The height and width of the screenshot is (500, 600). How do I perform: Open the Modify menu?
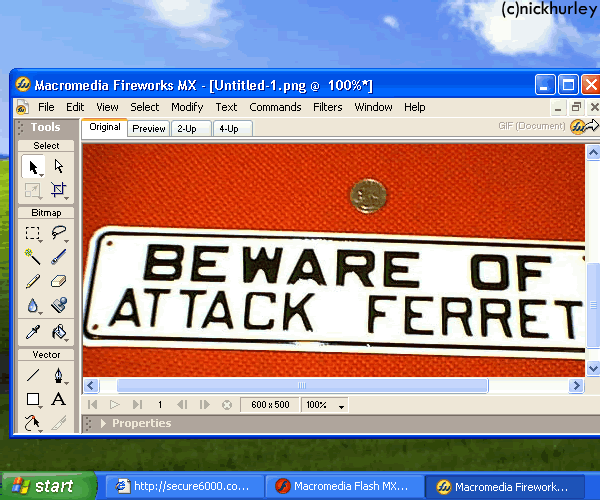pyautogui.click(x=187, y=107)
